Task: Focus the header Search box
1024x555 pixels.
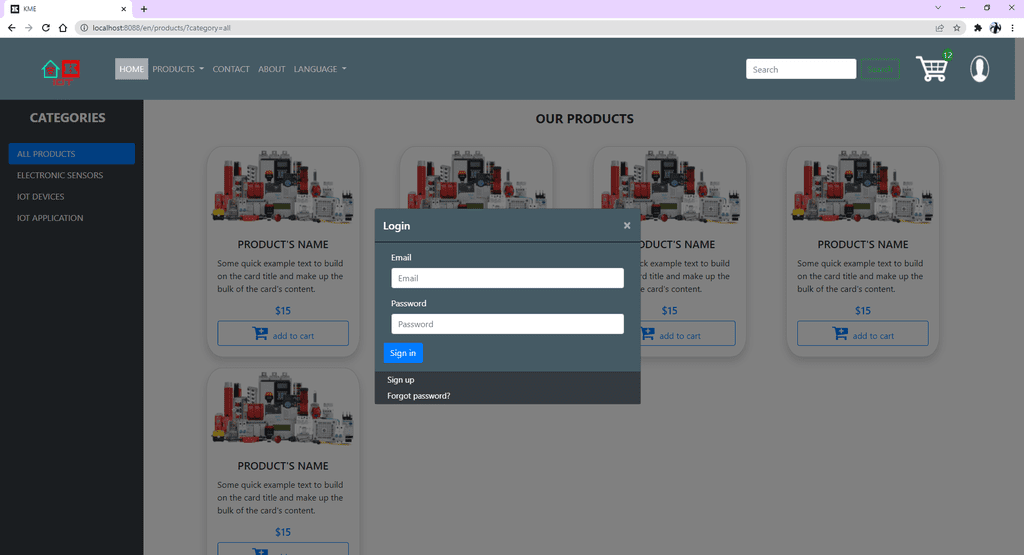Action: 801,69
